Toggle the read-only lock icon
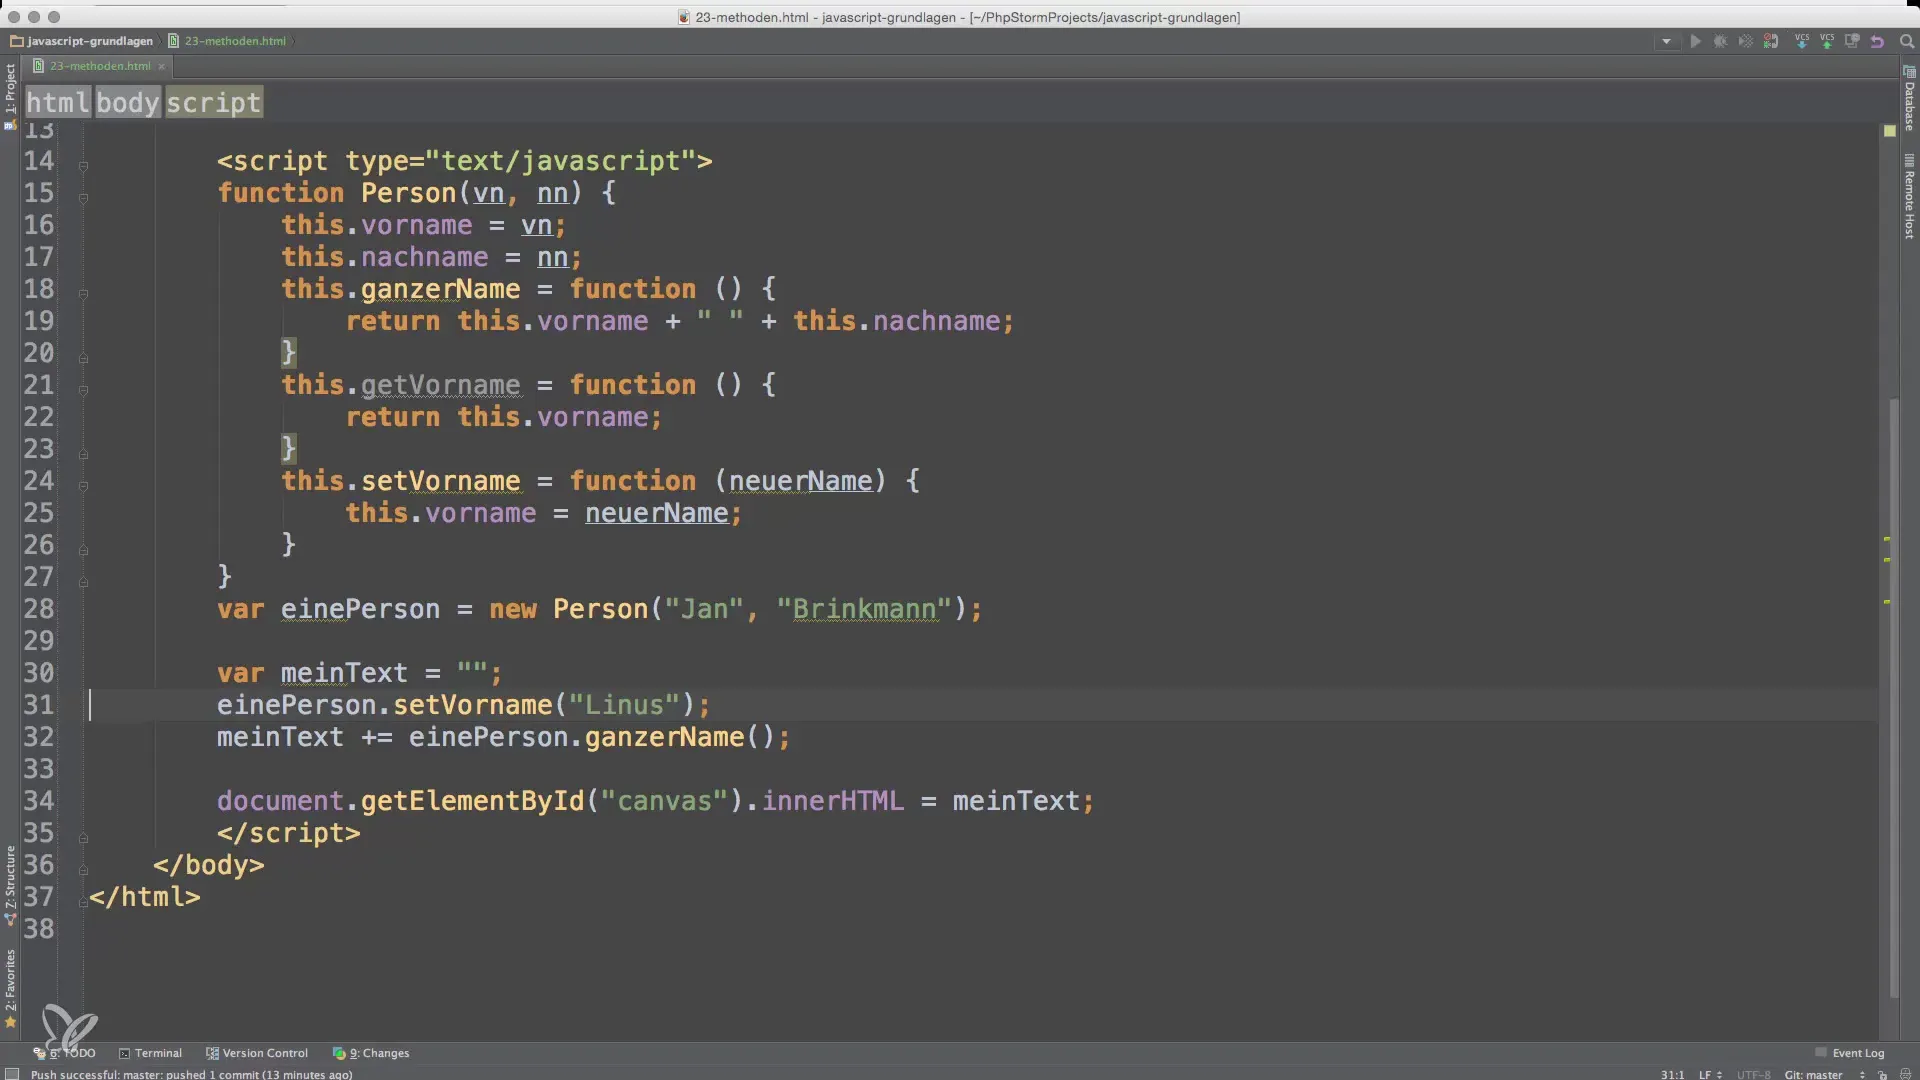The height and width of the screenshot is (1080, 1920). click(x=1882, y=1074)
